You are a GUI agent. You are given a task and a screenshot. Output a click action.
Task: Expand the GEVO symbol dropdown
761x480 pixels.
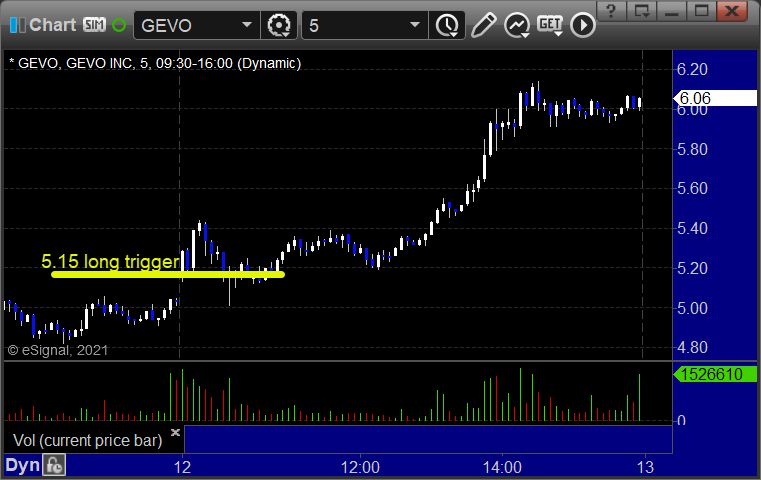(x=247, y=24)
